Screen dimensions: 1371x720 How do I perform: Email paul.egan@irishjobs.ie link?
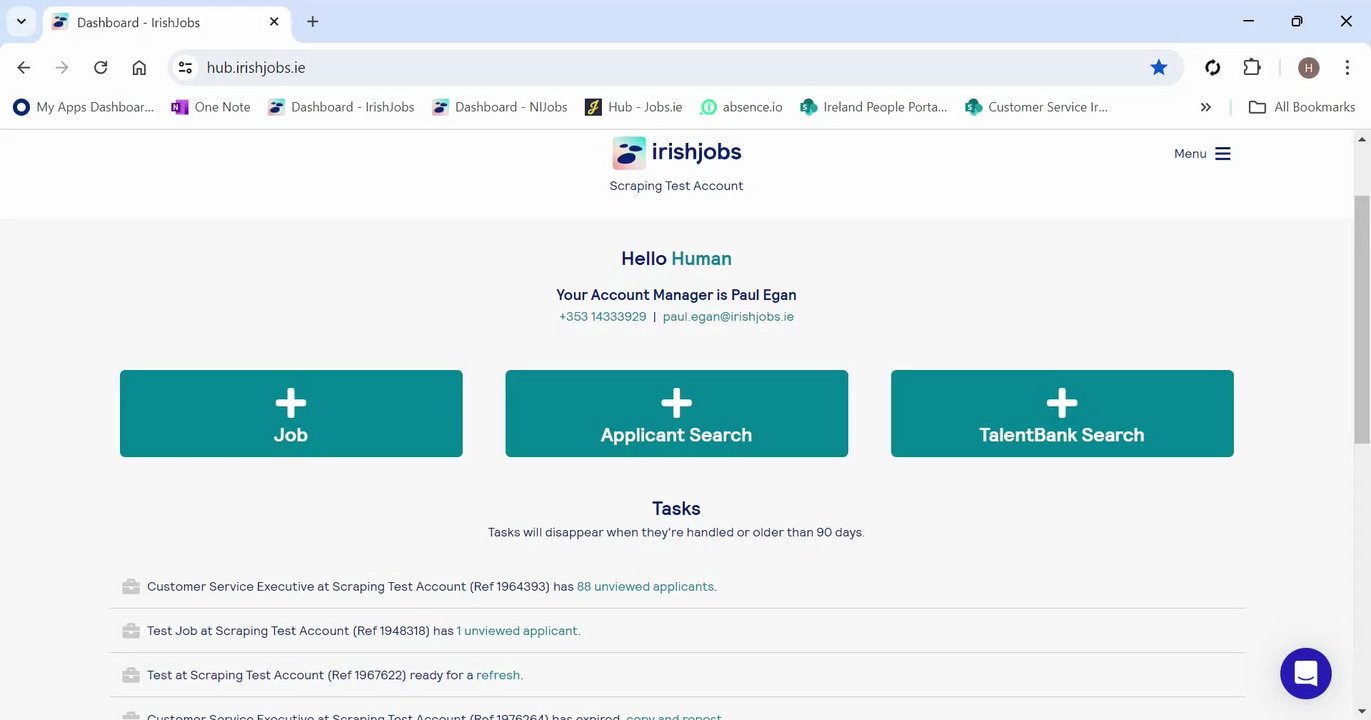[x=728, y=317]
